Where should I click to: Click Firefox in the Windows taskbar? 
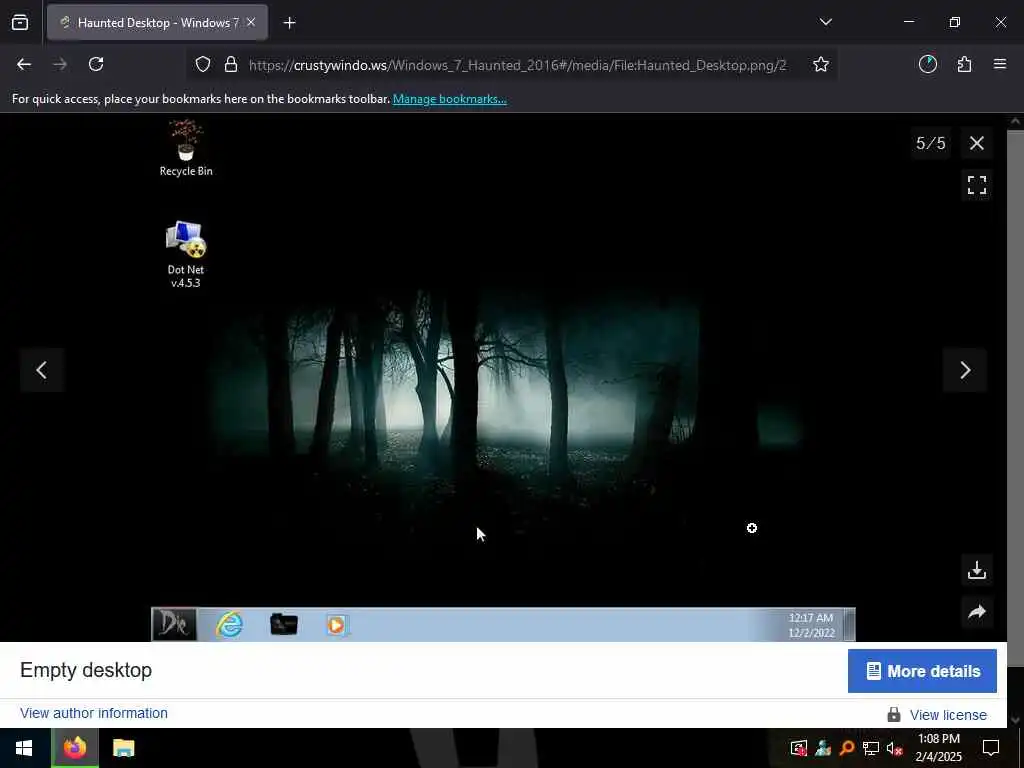tap(75, 748)
